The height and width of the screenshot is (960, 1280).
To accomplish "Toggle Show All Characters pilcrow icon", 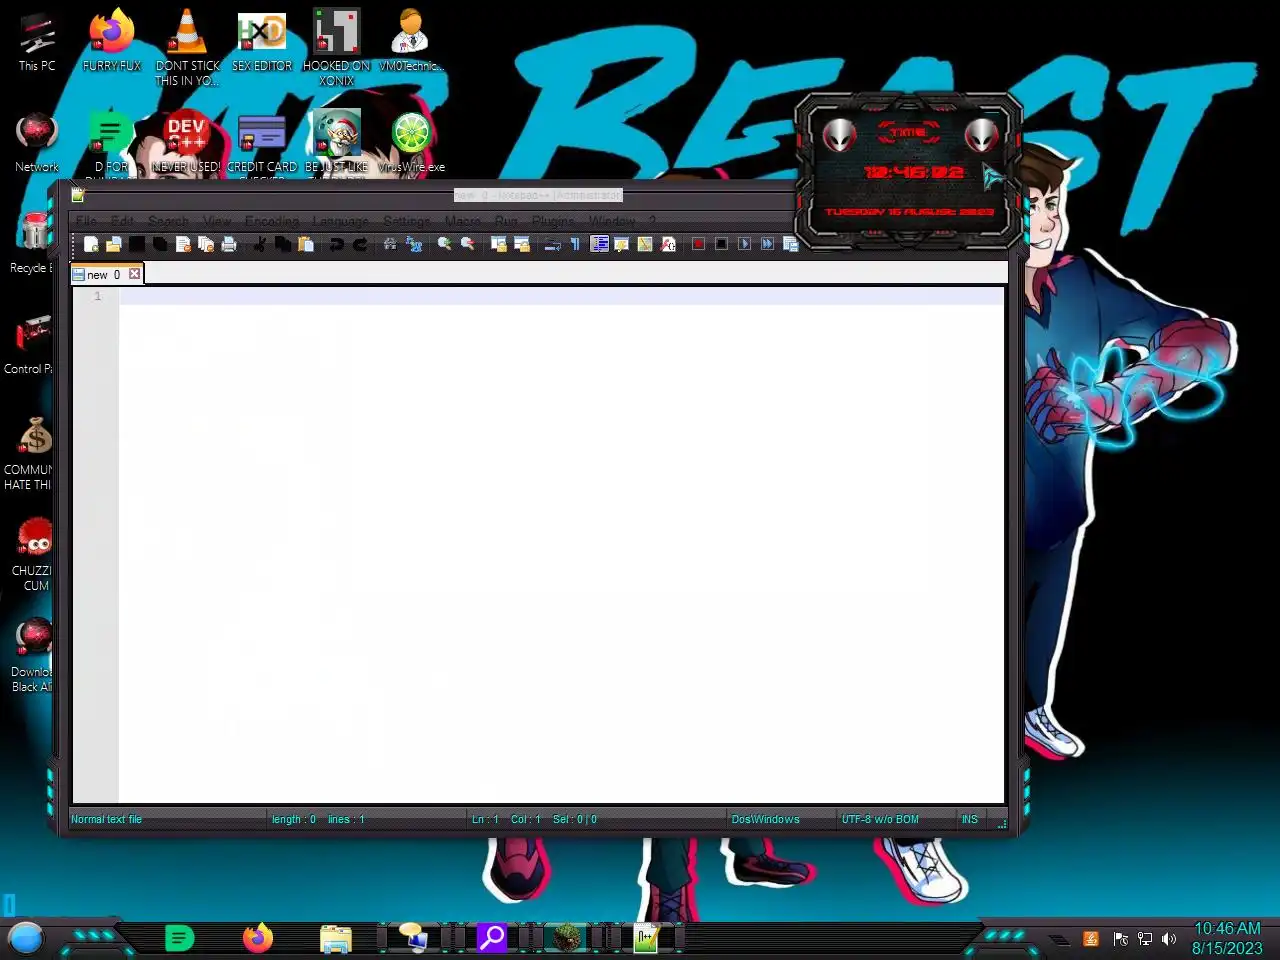I will pos(576,244).
